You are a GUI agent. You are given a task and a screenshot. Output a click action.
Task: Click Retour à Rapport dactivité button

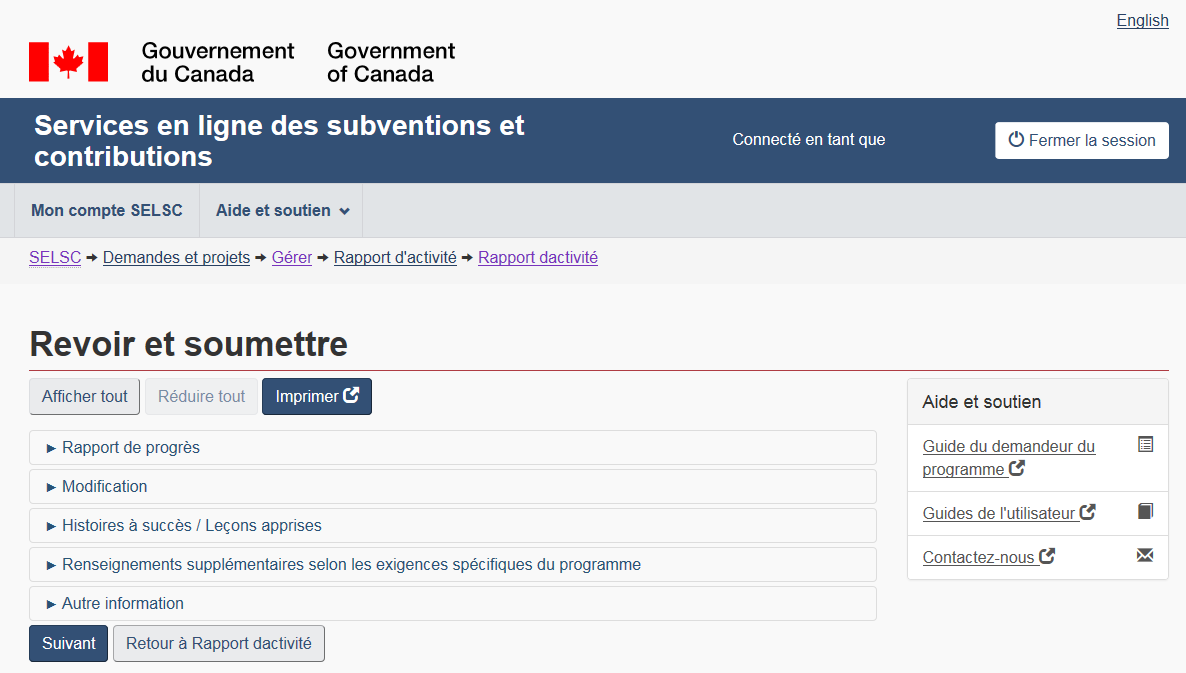click(219, 644)
